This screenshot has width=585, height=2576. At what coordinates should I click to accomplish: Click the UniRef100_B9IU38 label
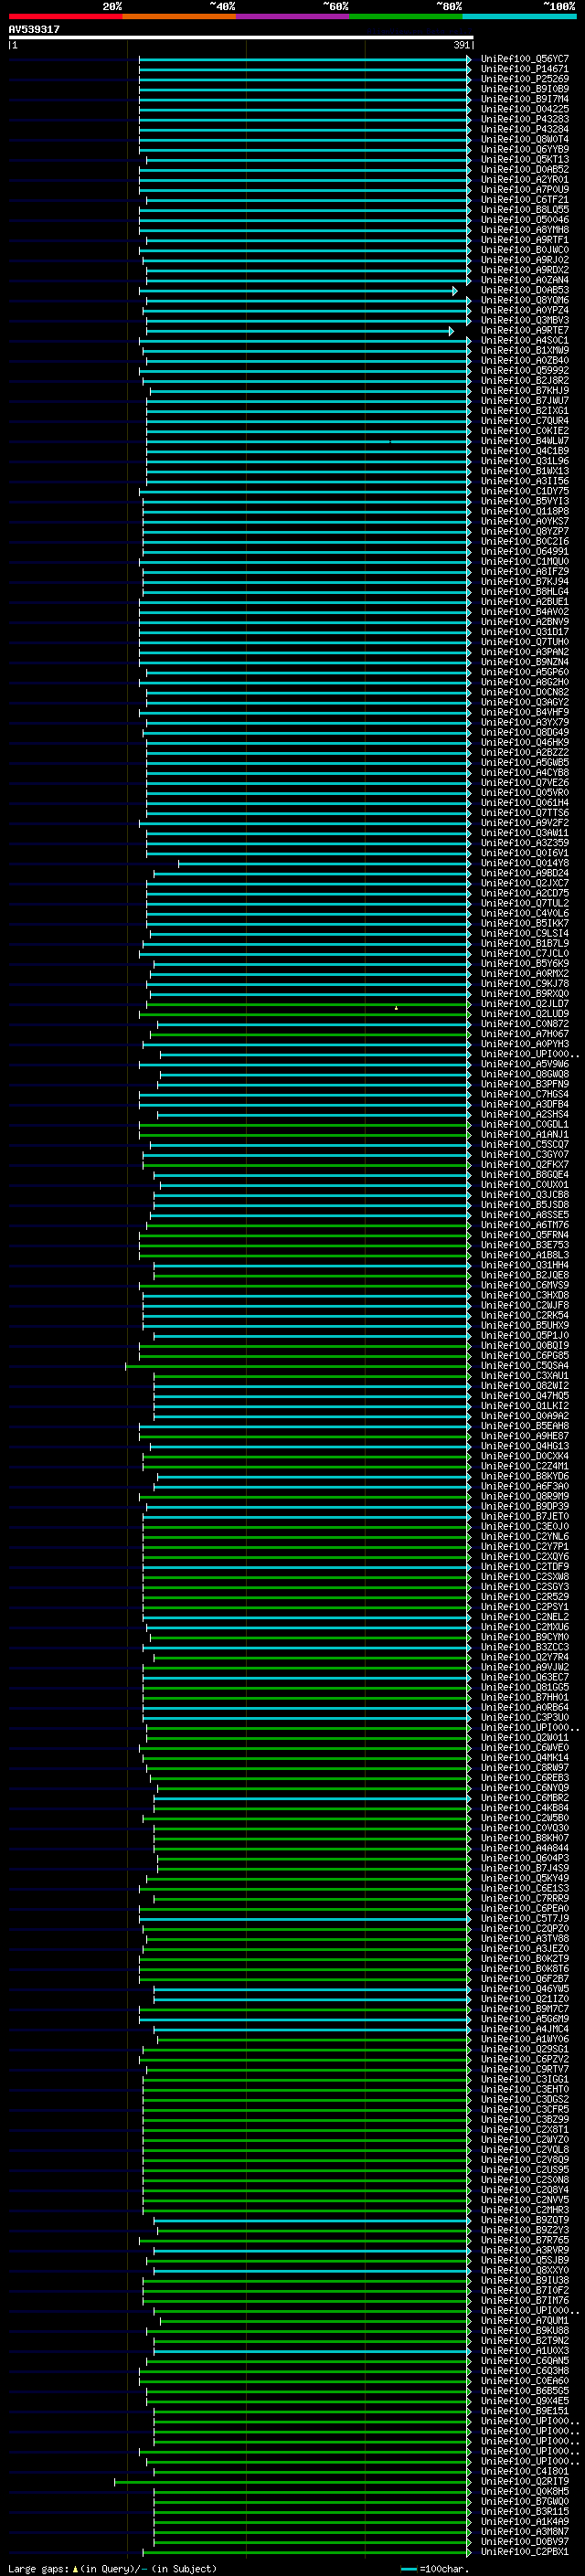(525, 2280)
